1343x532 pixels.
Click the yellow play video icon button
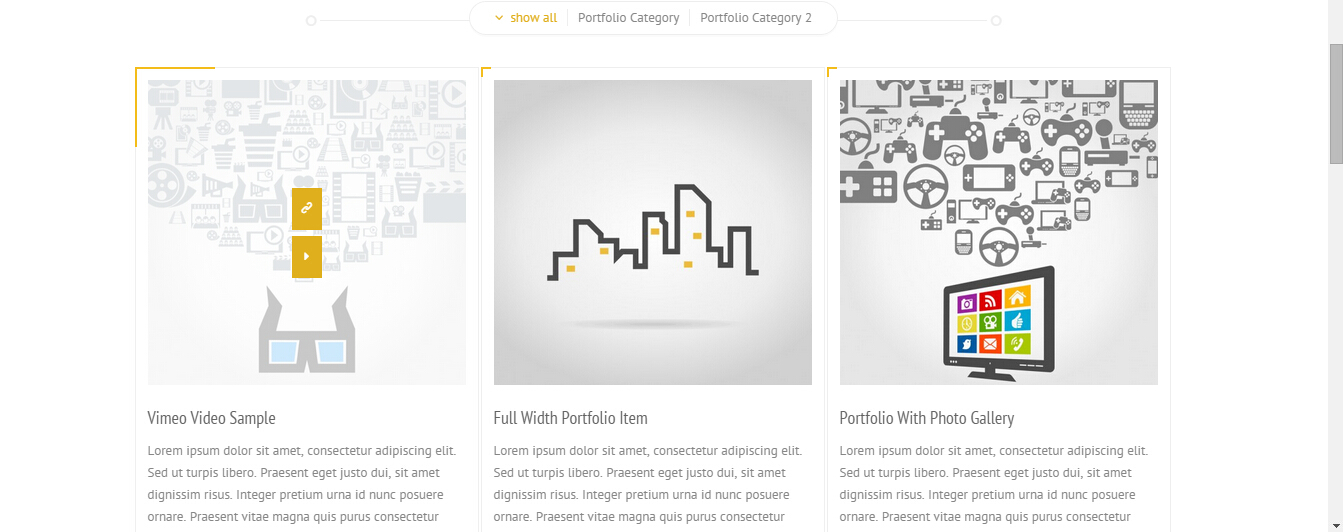(306, 257)
